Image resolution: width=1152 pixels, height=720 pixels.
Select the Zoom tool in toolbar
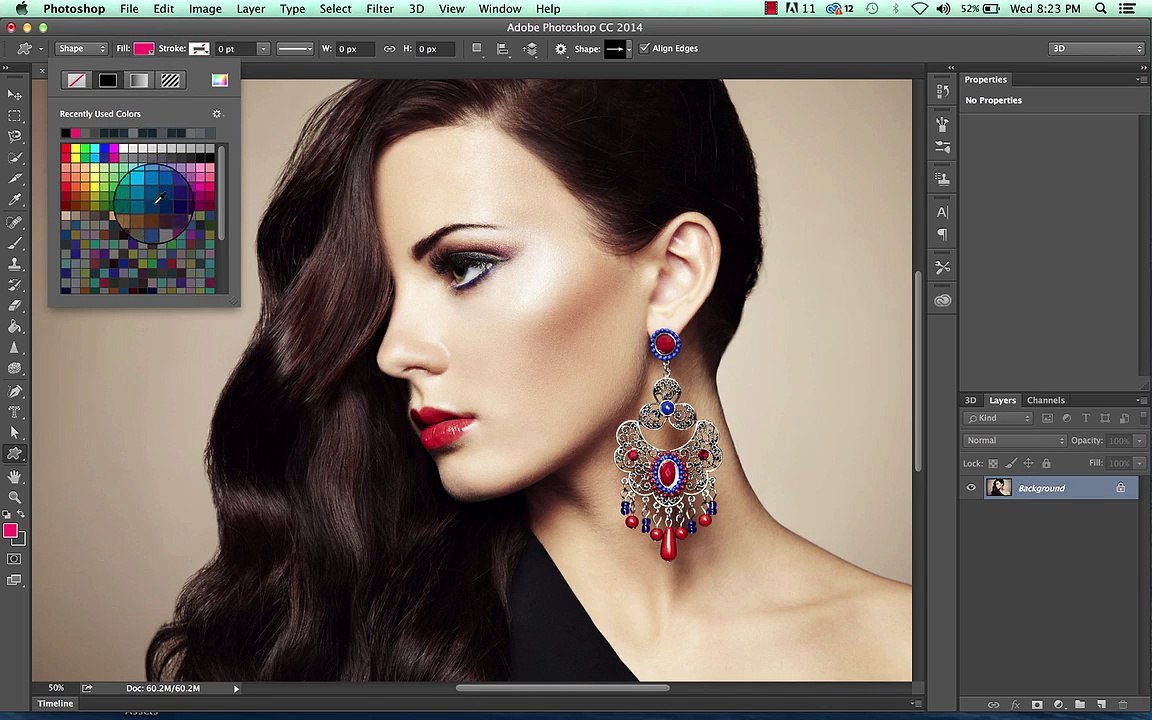coord(15,497)
